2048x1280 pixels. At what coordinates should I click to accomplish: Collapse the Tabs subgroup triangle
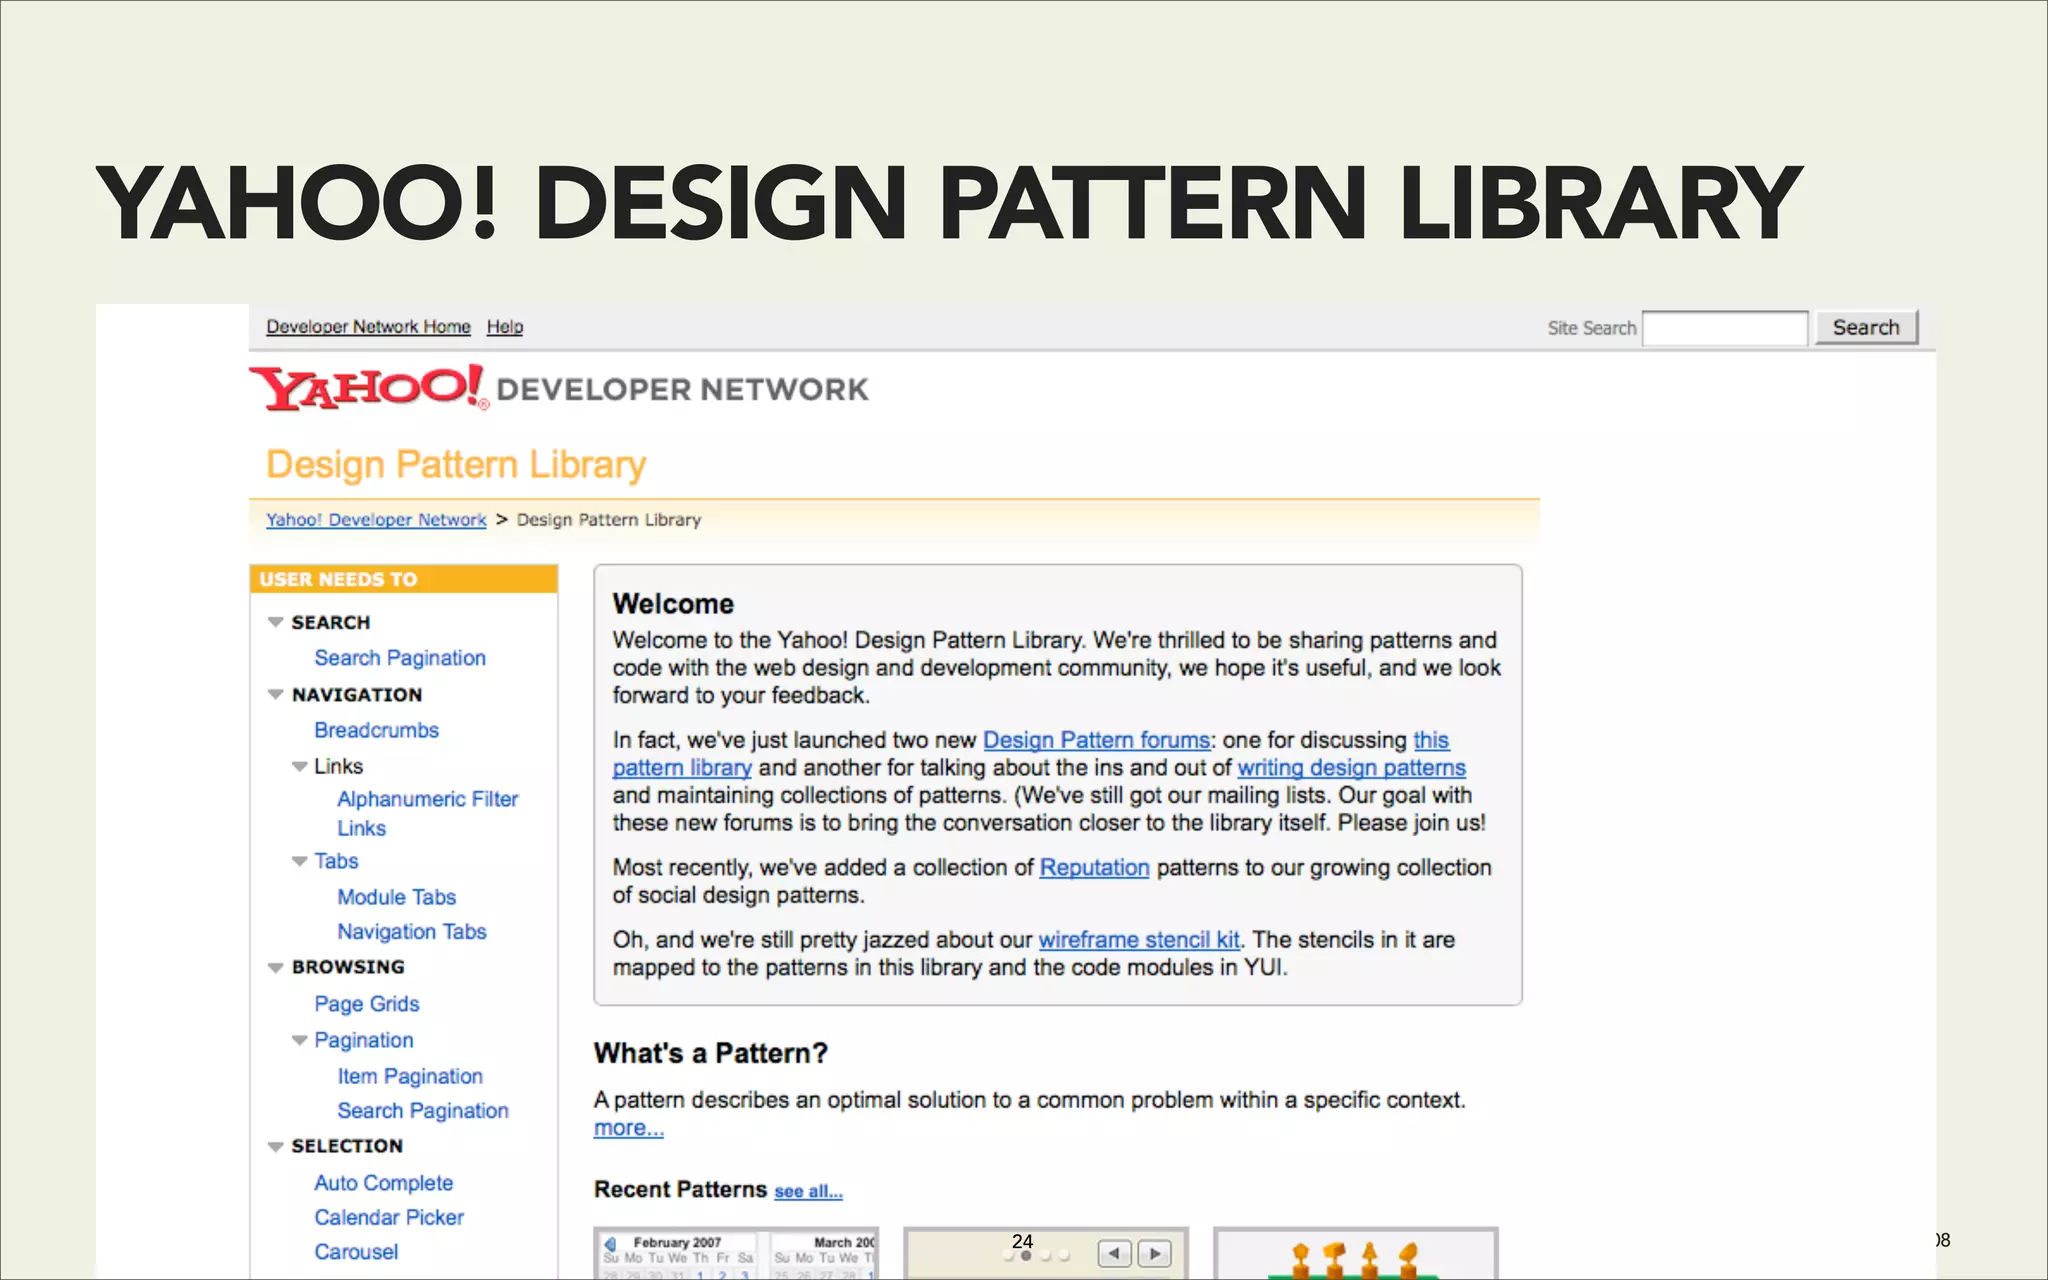[299, 861]
